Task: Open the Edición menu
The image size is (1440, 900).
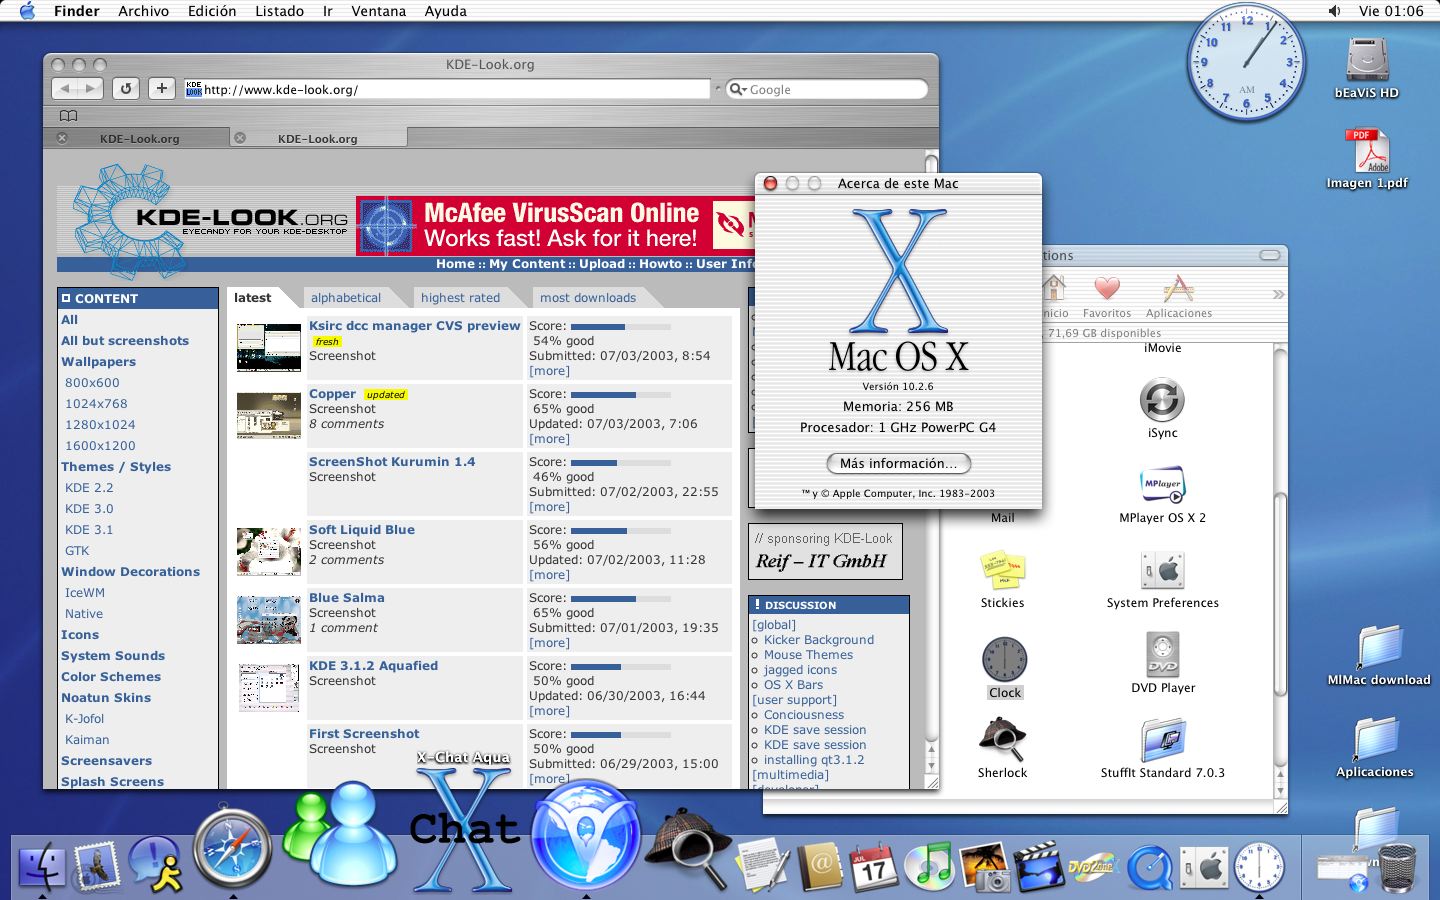Action: (212, 11)
